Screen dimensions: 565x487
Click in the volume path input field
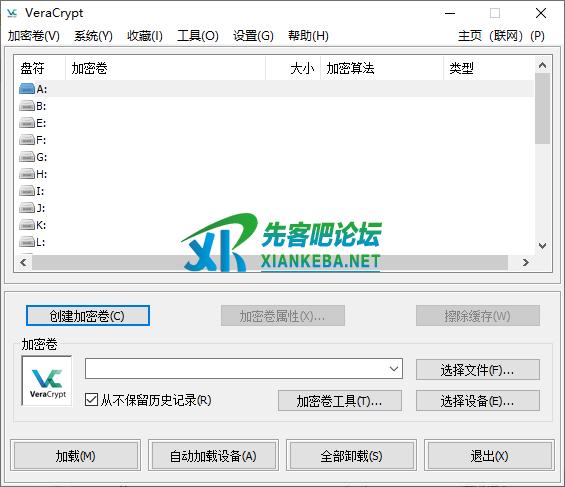236,369
